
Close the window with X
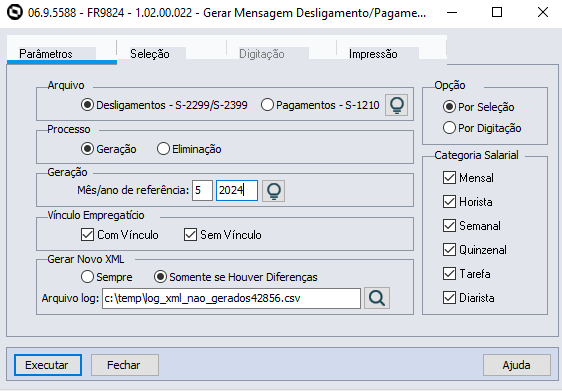click(x=543, y=13)
